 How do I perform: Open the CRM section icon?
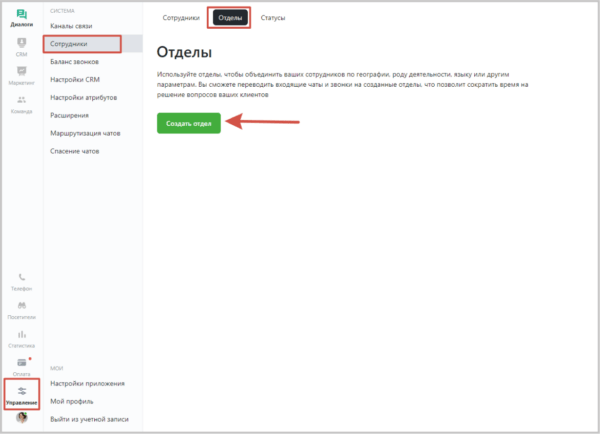pyautogui.click(x=21, y=42)
